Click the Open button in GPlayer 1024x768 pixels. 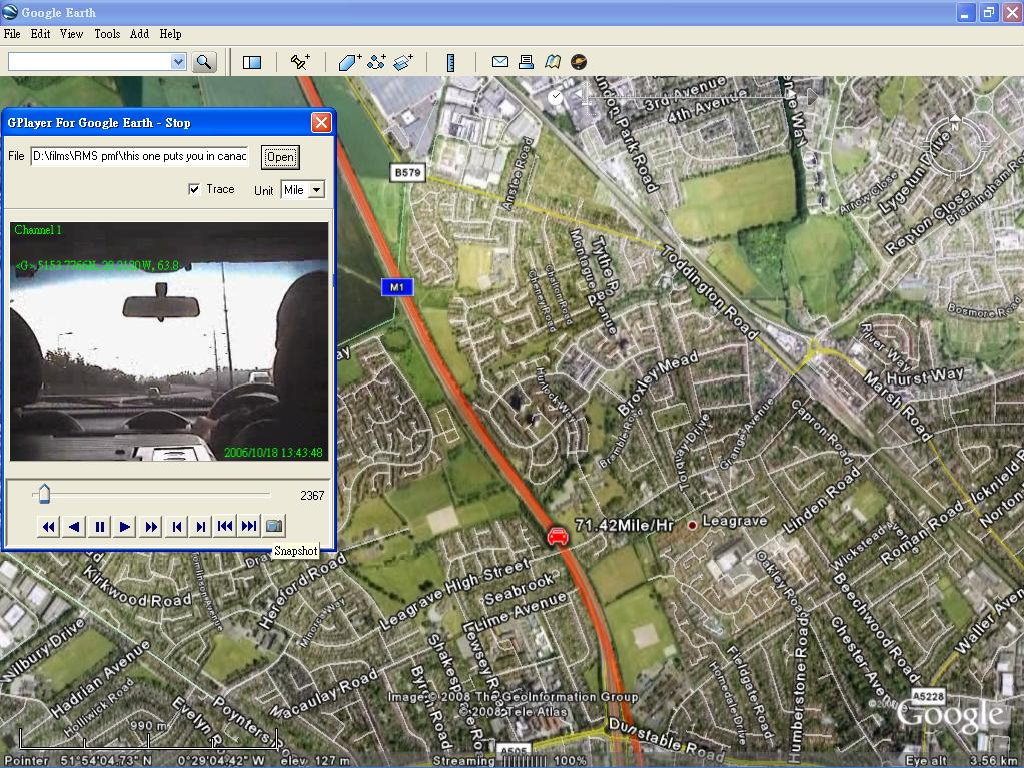coord(280,157)
